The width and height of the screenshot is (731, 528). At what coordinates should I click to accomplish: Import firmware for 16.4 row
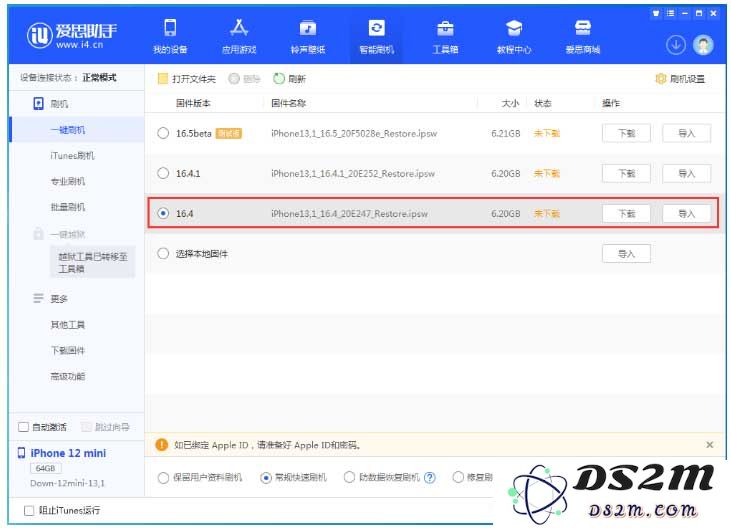tap(686, 213)
